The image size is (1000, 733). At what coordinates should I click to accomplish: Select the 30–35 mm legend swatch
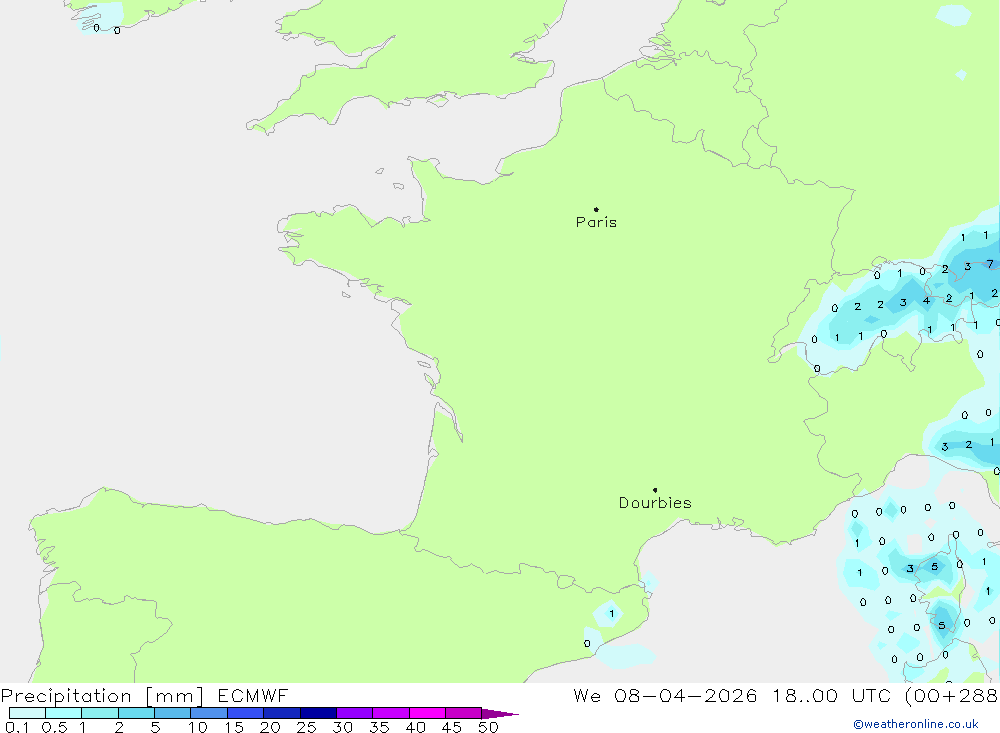pyautogui.click(x=355, y=713)
